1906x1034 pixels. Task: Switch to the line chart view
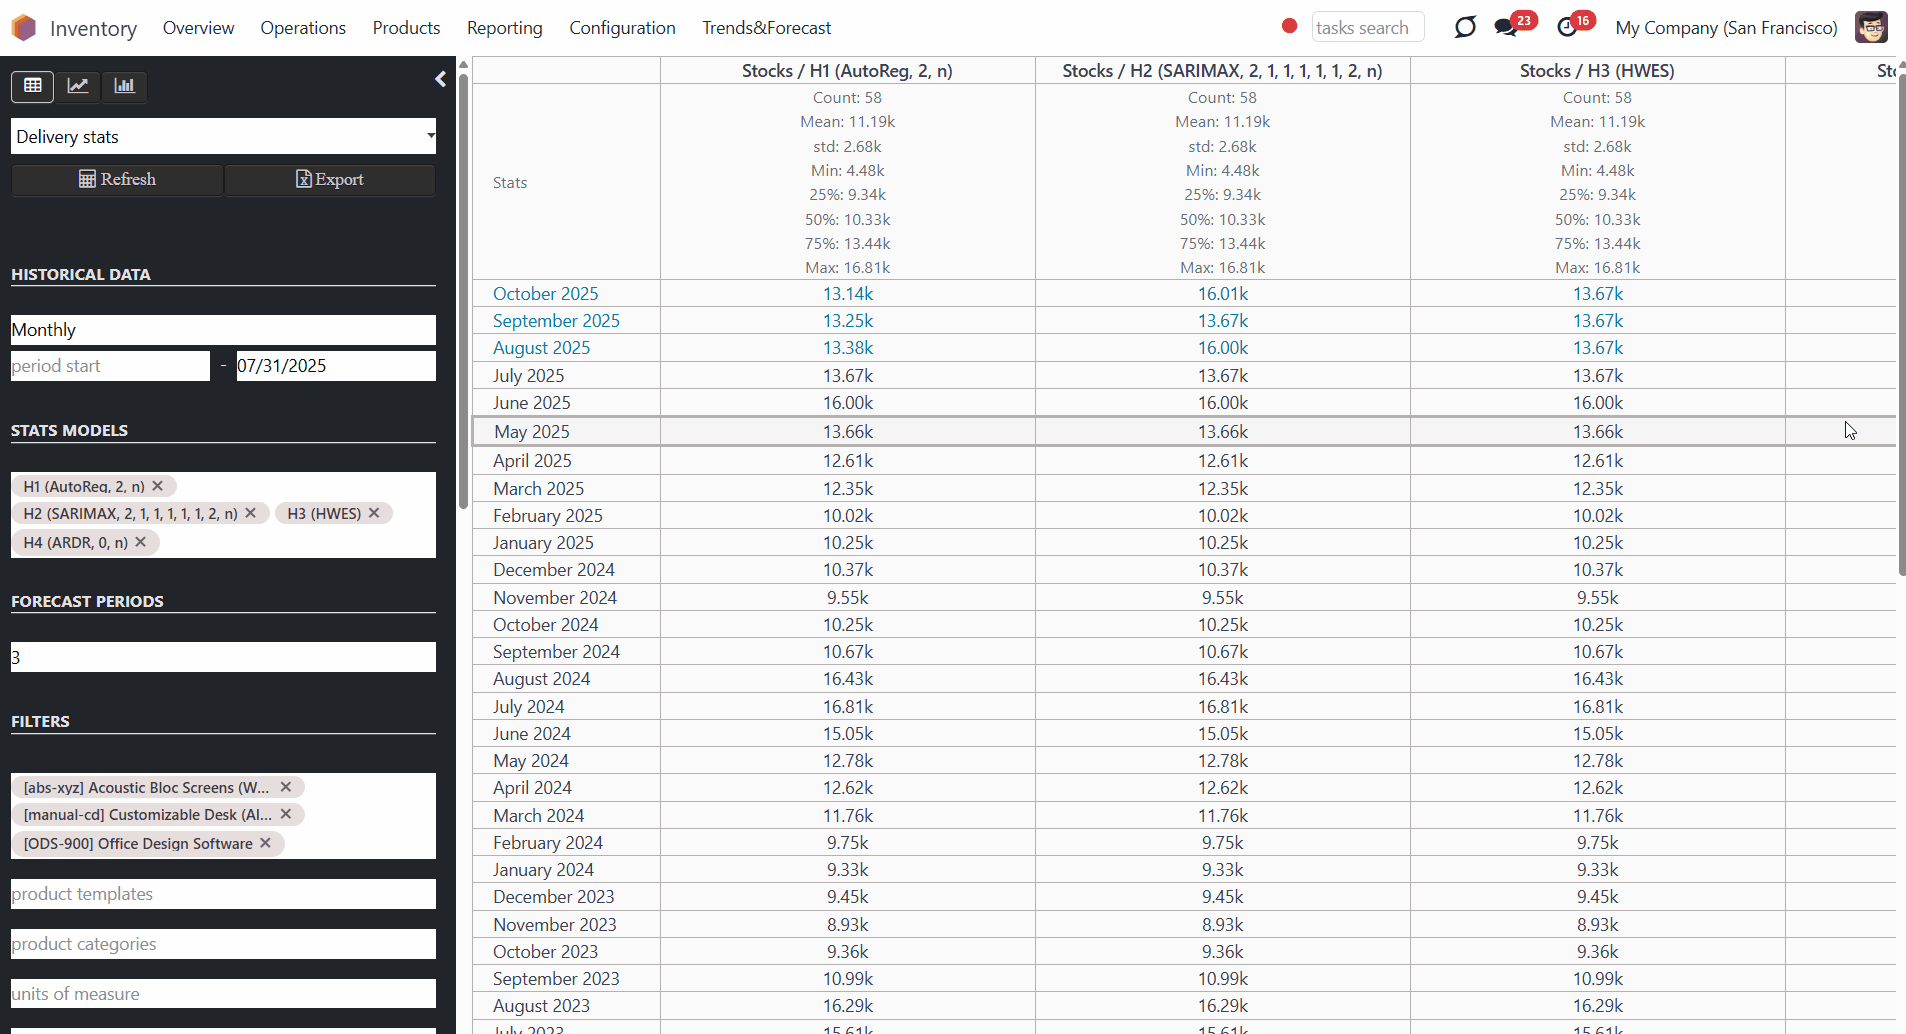point(78,86)
